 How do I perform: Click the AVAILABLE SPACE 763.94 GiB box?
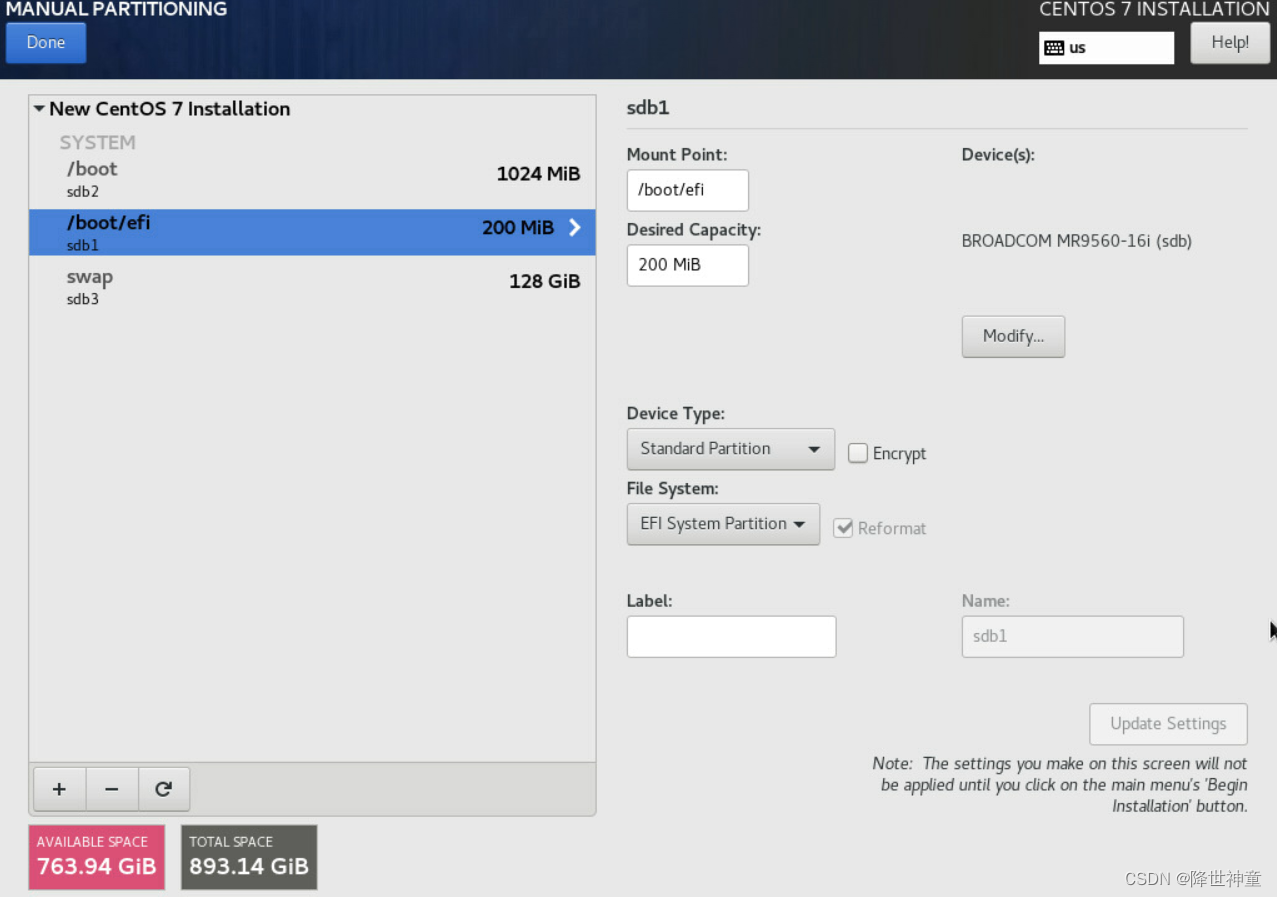click(97, 857)
